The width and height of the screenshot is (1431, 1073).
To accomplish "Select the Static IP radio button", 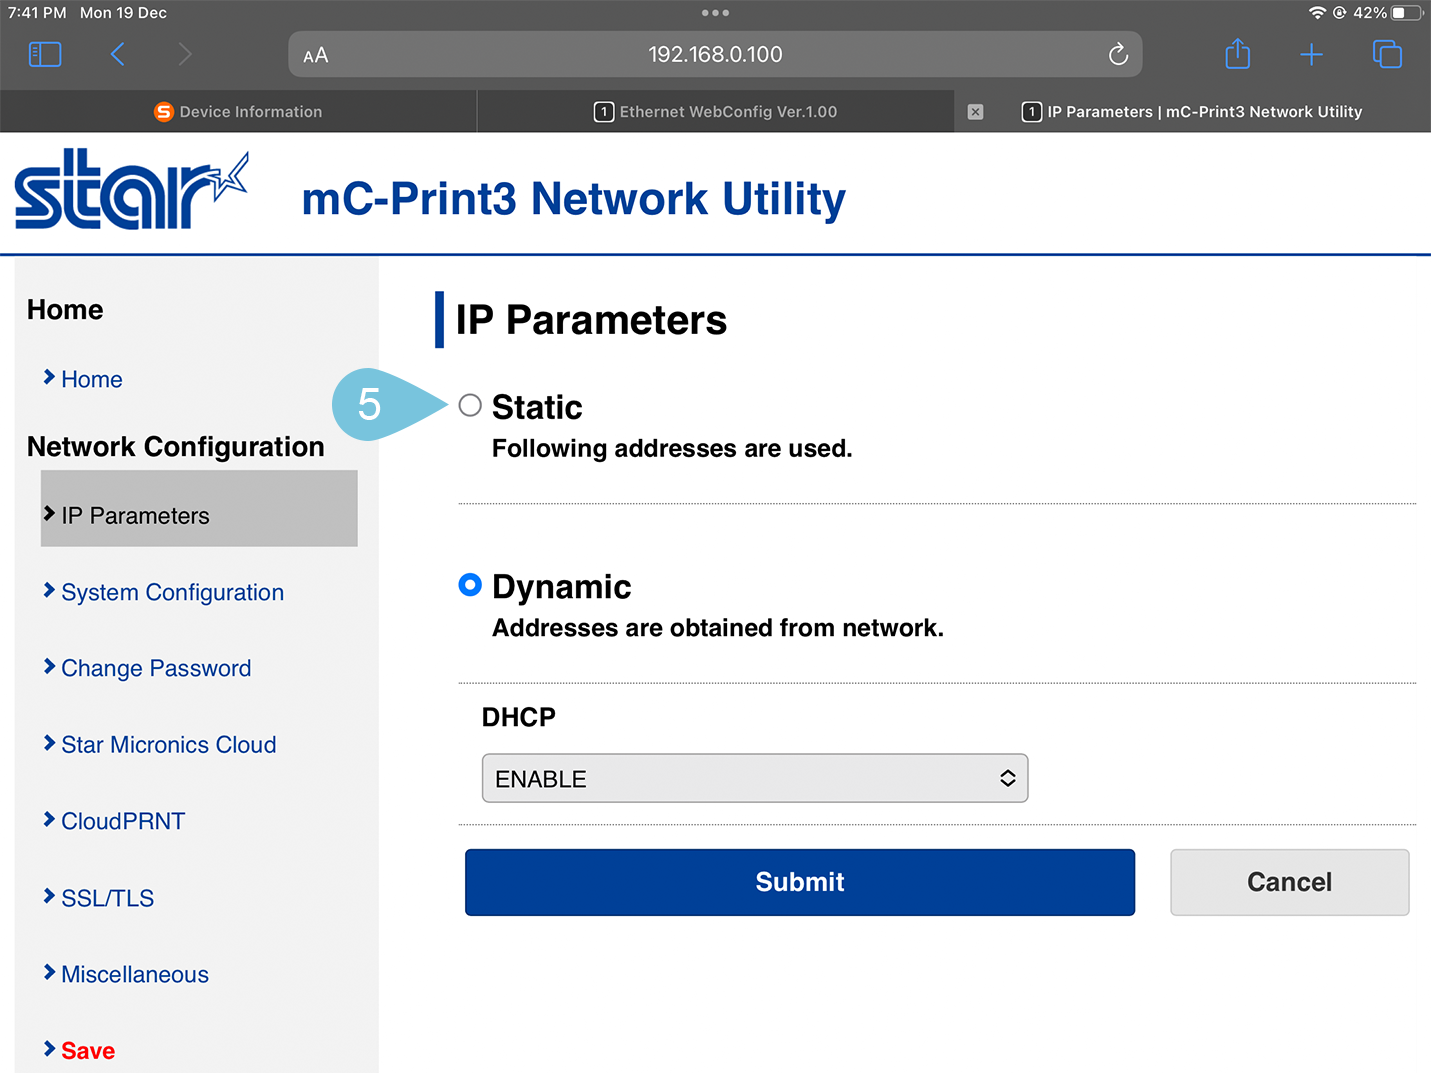I will 470,405.
